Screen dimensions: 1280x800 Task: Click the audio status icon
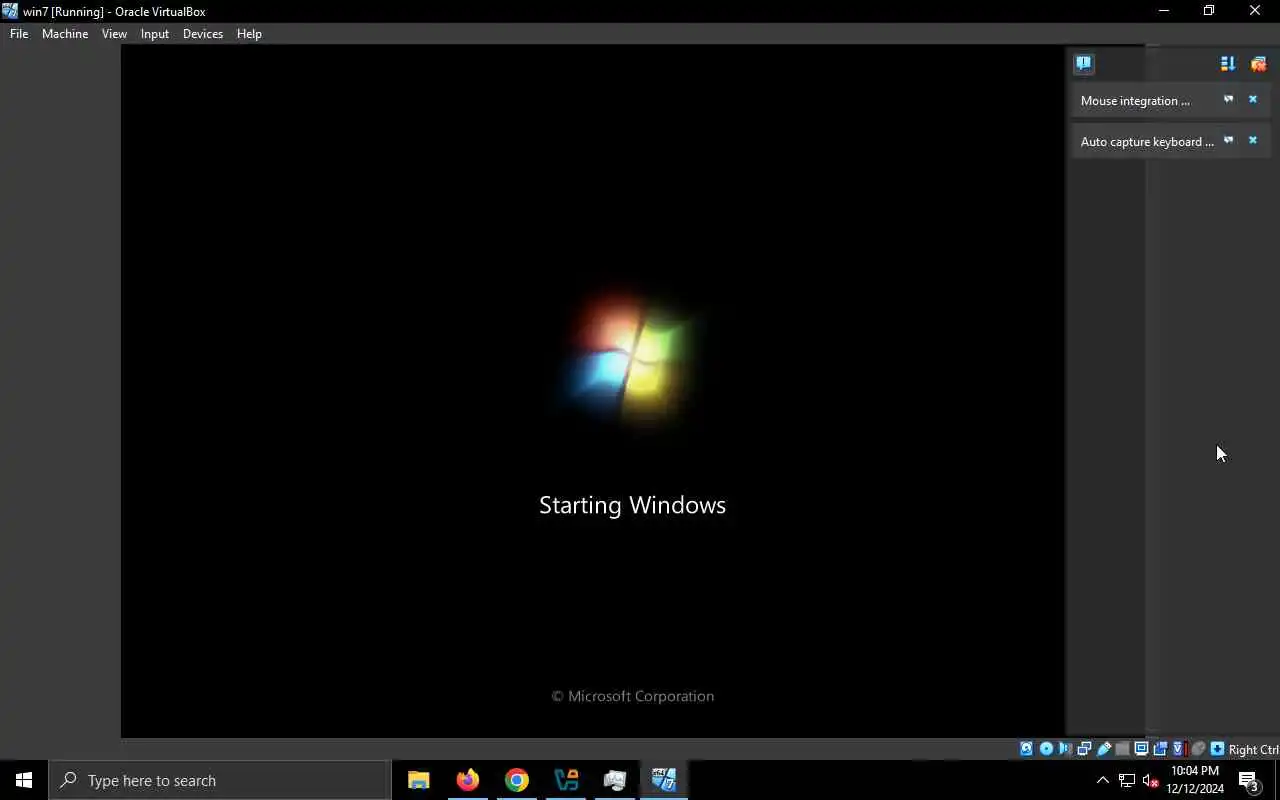pyautogui.click(x=1065, y=749)
